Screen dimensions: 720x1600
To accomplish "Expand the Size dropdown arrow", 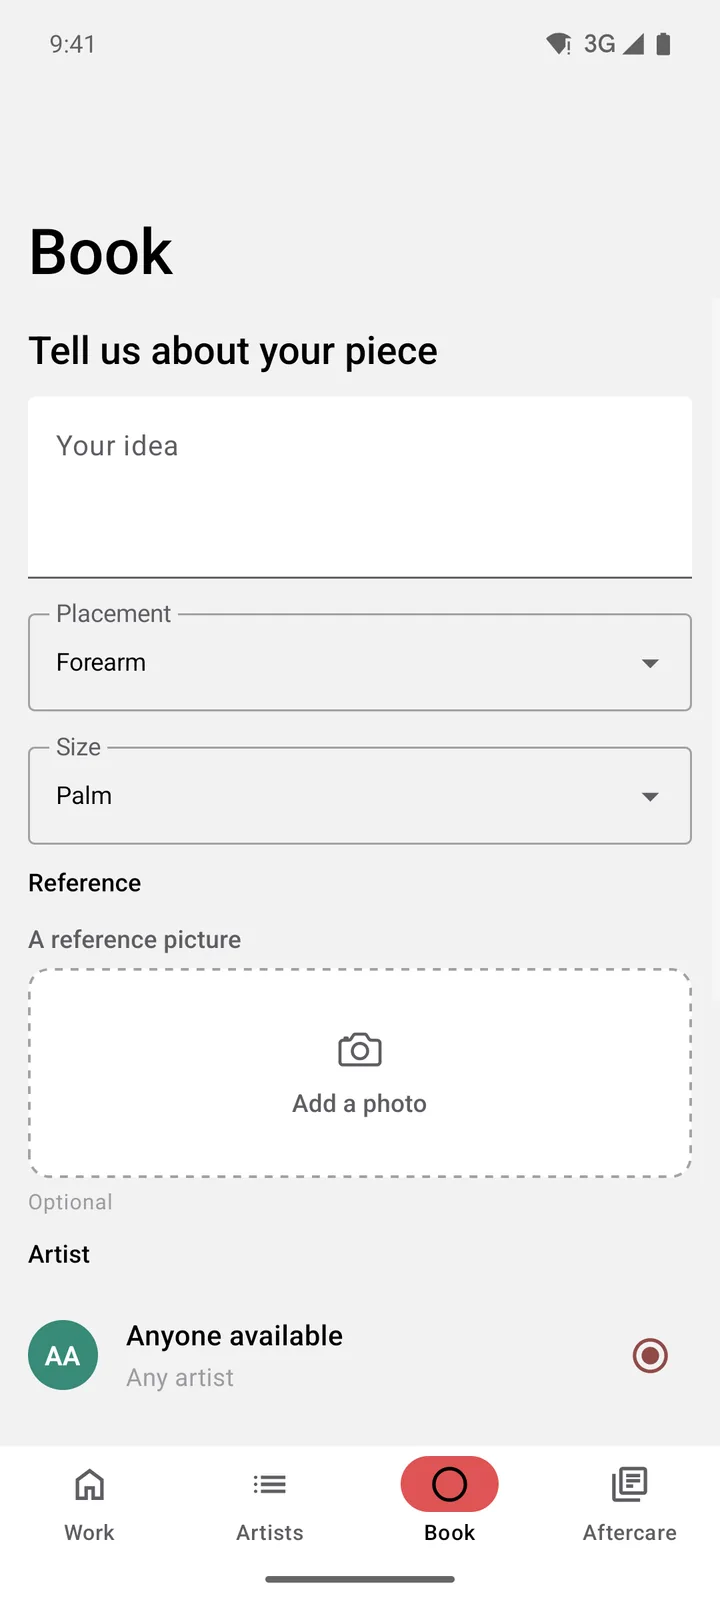I will tap(650, 796).
